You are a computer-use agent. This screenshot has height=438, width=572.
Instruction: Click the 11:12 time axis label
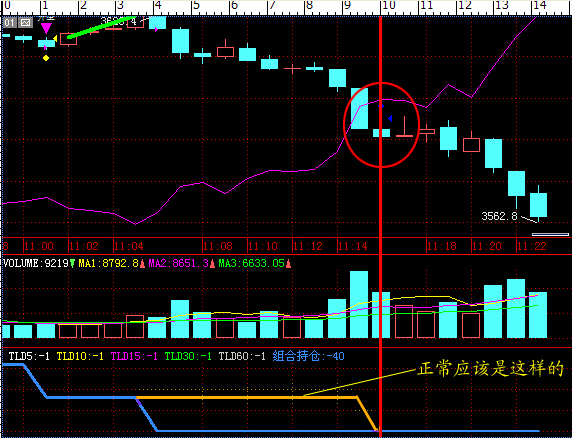pyautogui.click(x=308, y=247)
